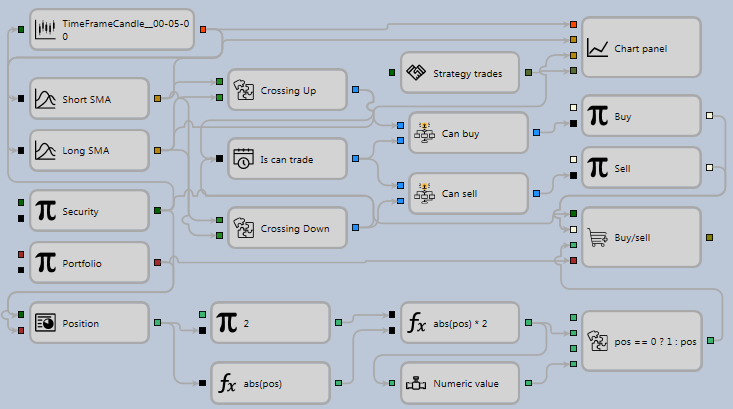Select the Portfolio node label

click(x=82, y=263)
